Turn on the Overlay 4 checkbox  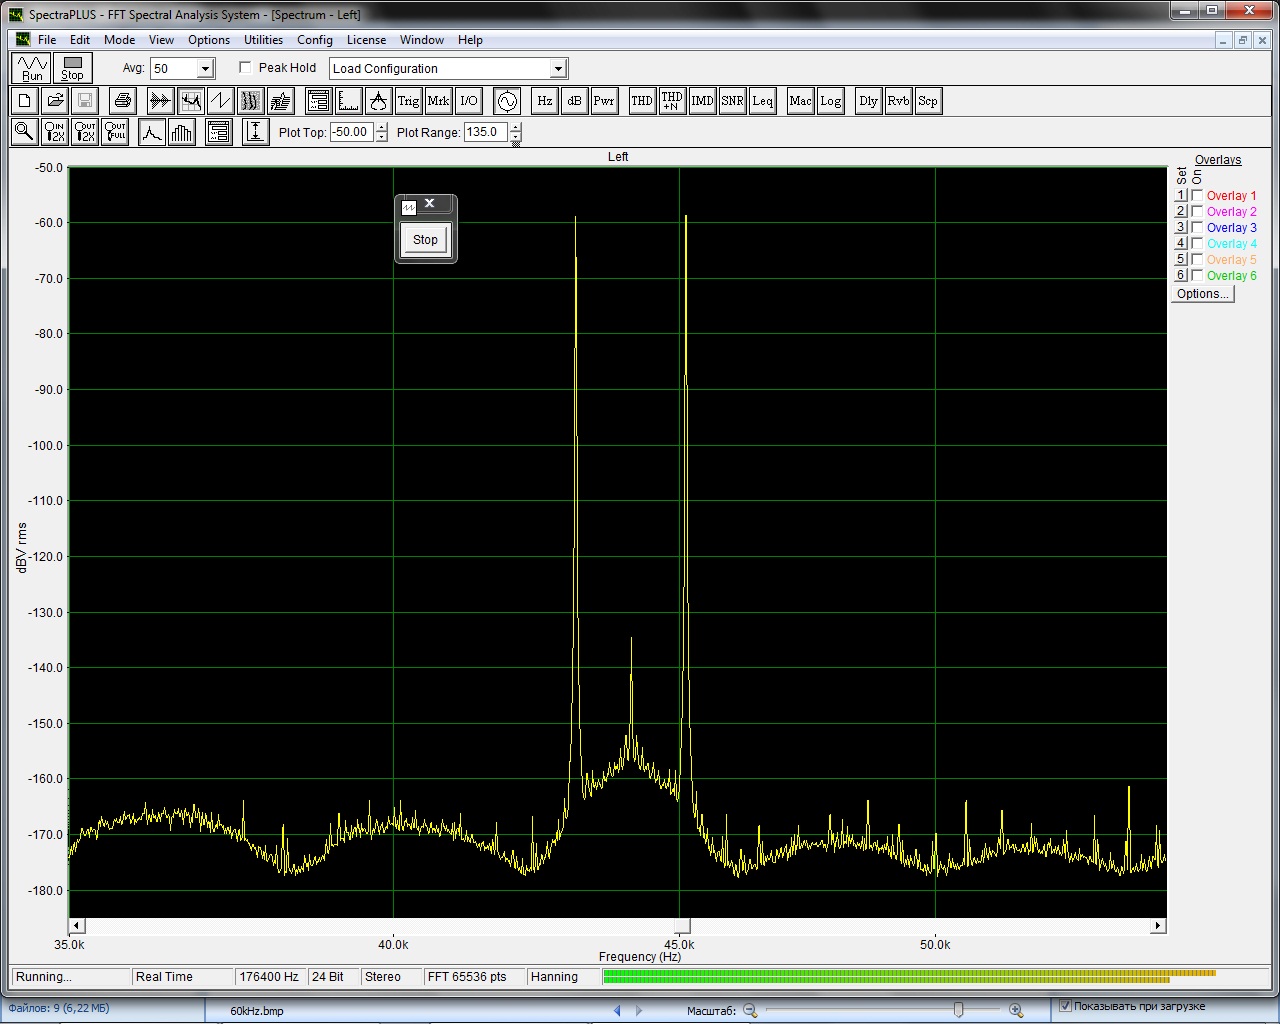(x=1197, y=244)
